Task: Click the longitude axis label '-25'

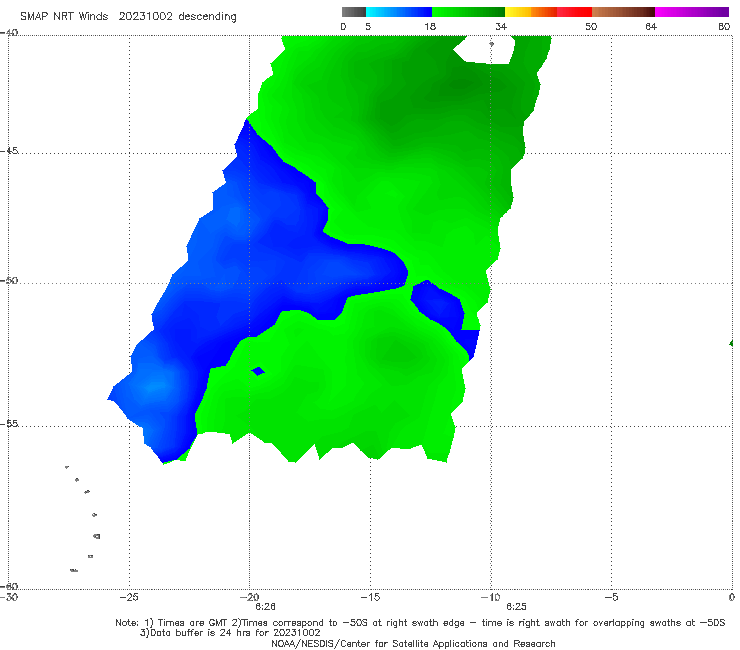Action: coord(129,597)
